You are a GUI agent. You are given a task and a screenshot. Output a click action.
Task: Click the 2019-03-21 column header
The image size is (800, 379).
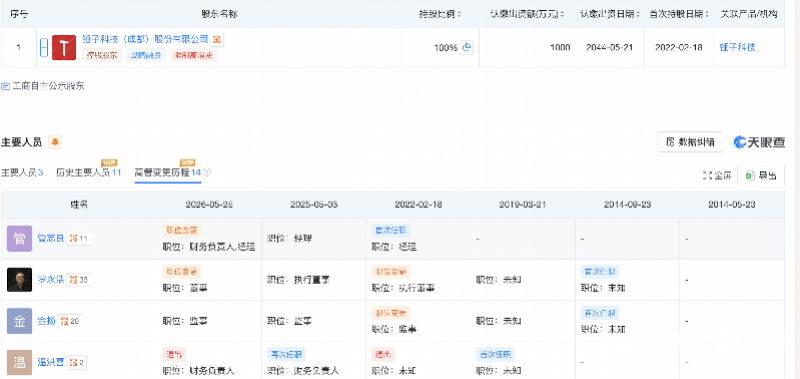coord(522,205)
